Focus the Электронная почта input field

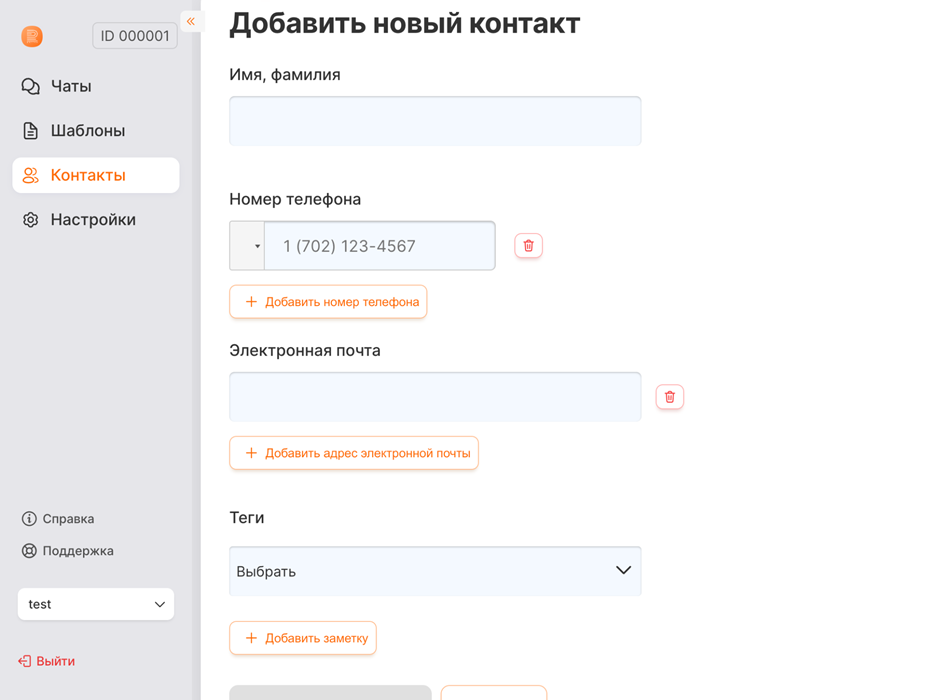(435, 397)
